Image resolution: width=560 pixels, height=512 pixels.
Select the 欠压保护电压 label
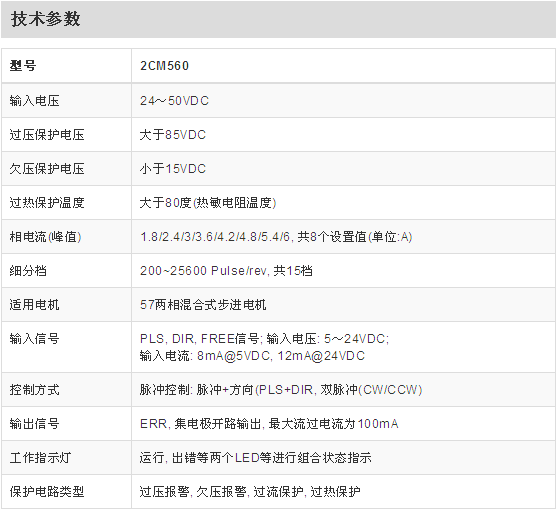click(47, 169)
